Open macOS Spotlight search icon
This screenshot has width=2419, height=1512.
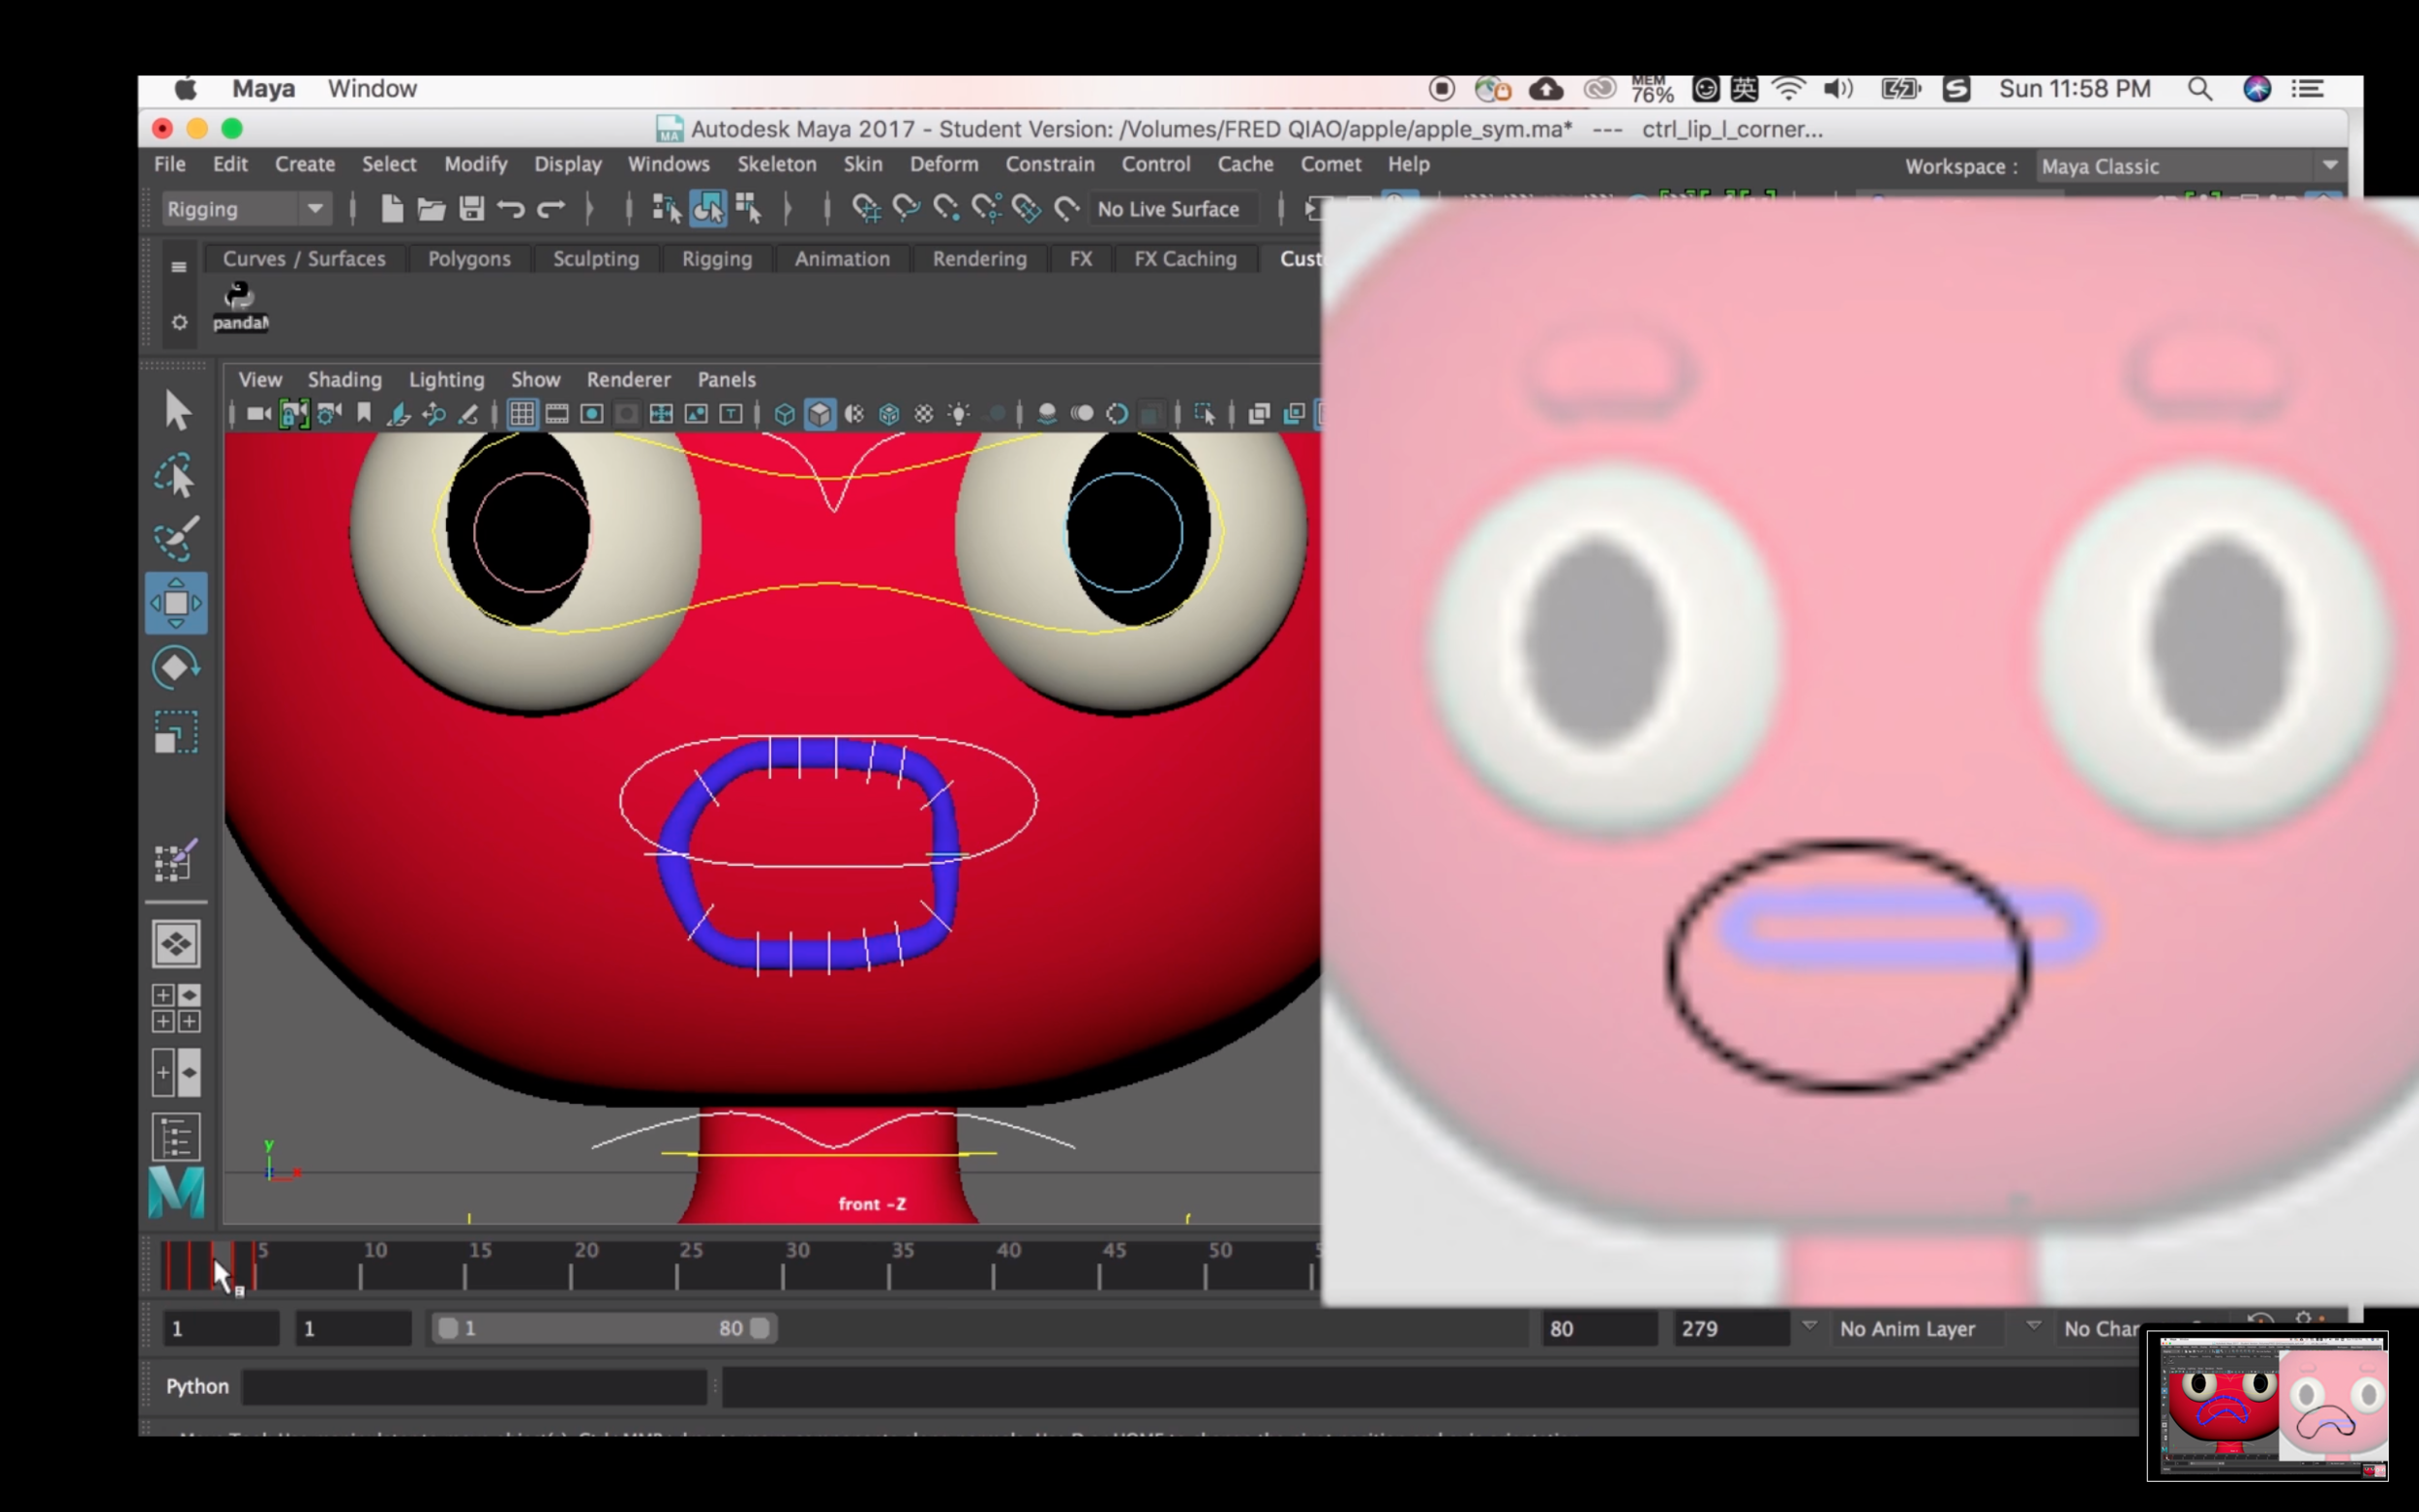(2199, 89)
